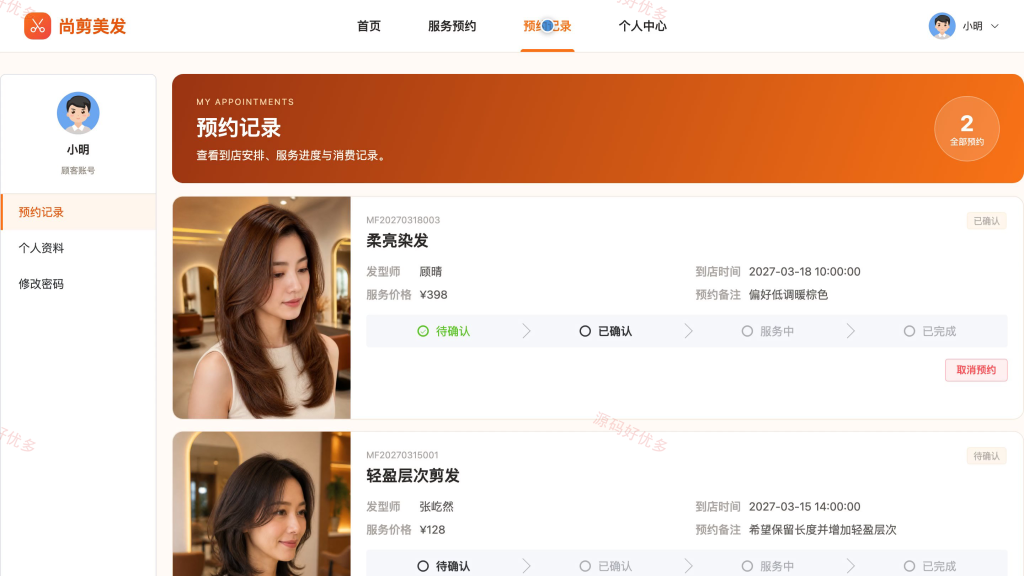
Task: Click arrival time 2027-03-15 14:00:00
Action: [805, 507]
